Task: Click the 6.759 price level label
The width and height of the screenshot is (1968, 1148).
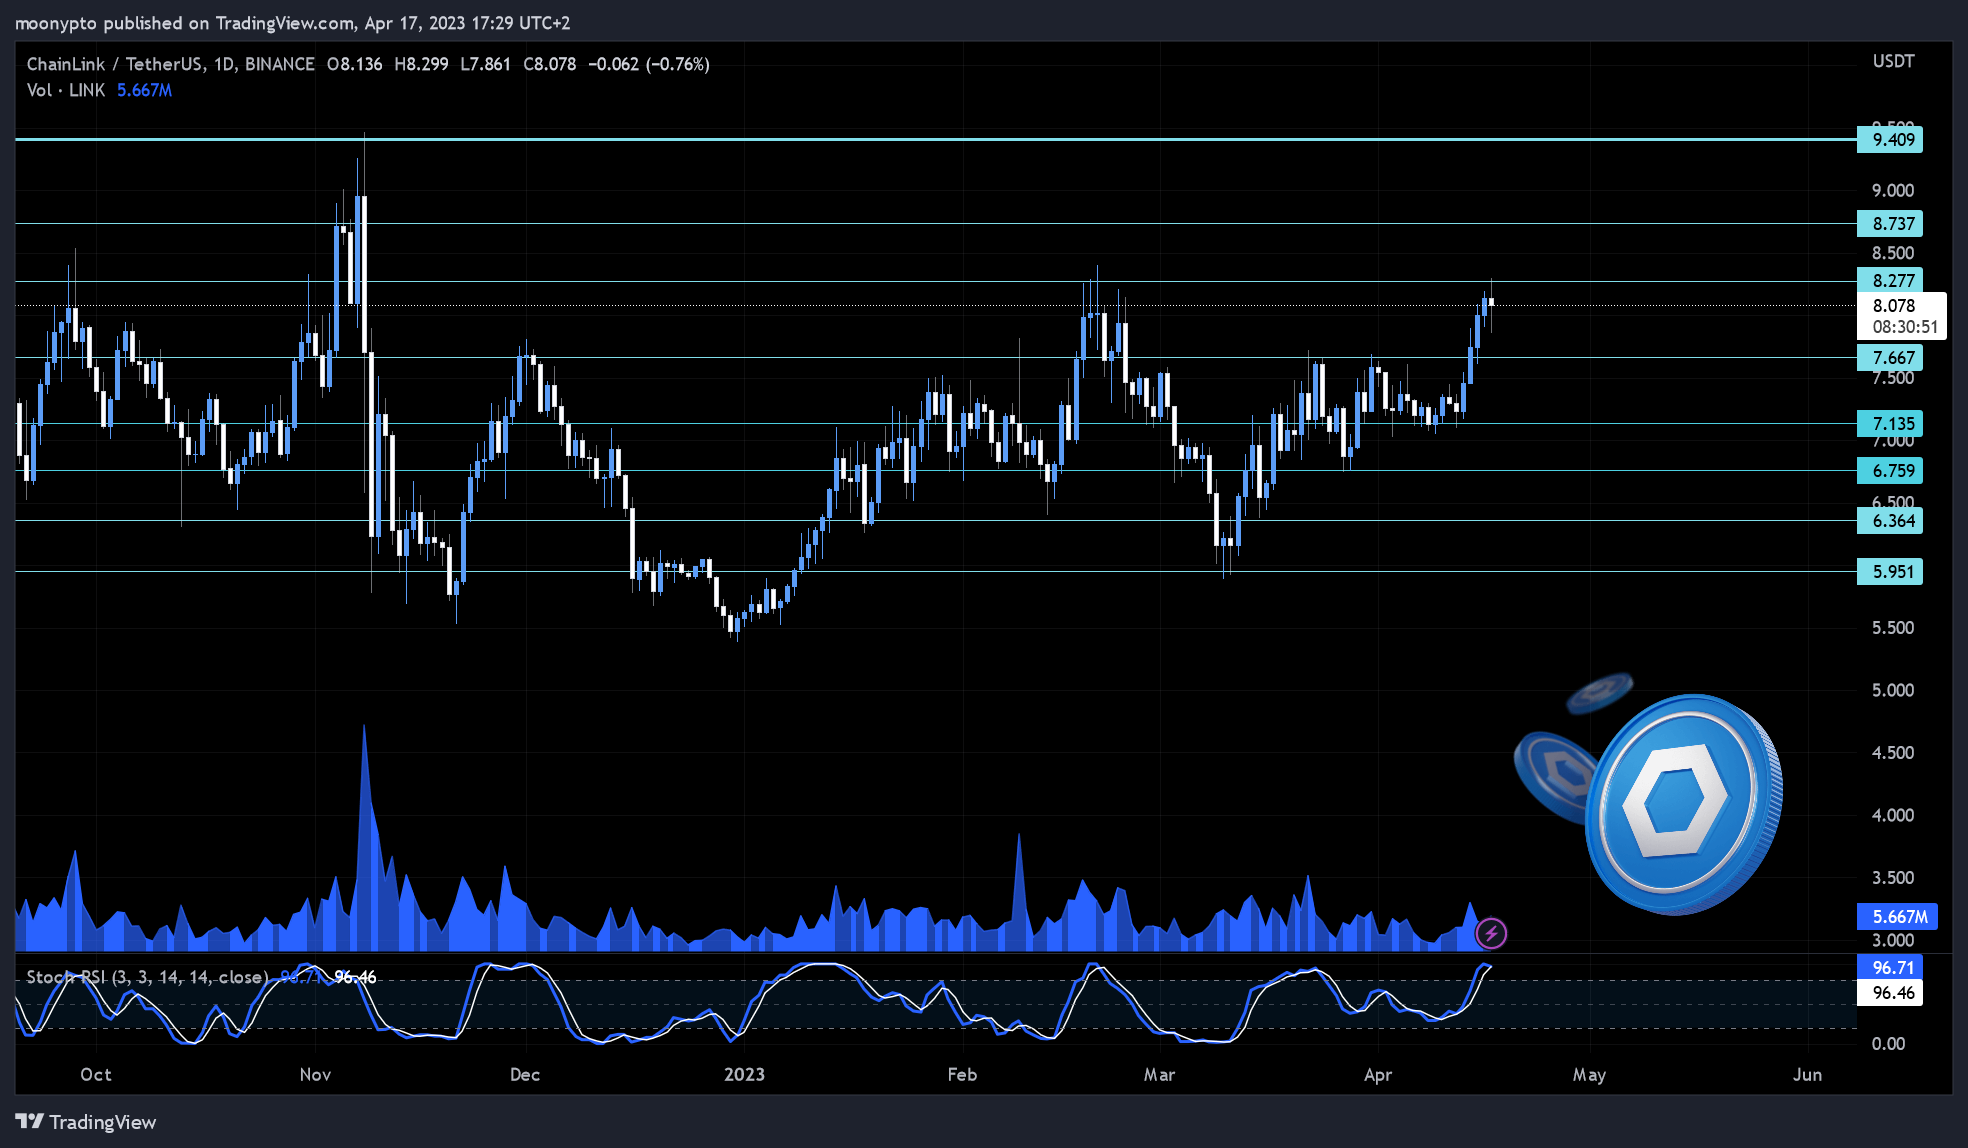Action: (x=1889, y=470)
